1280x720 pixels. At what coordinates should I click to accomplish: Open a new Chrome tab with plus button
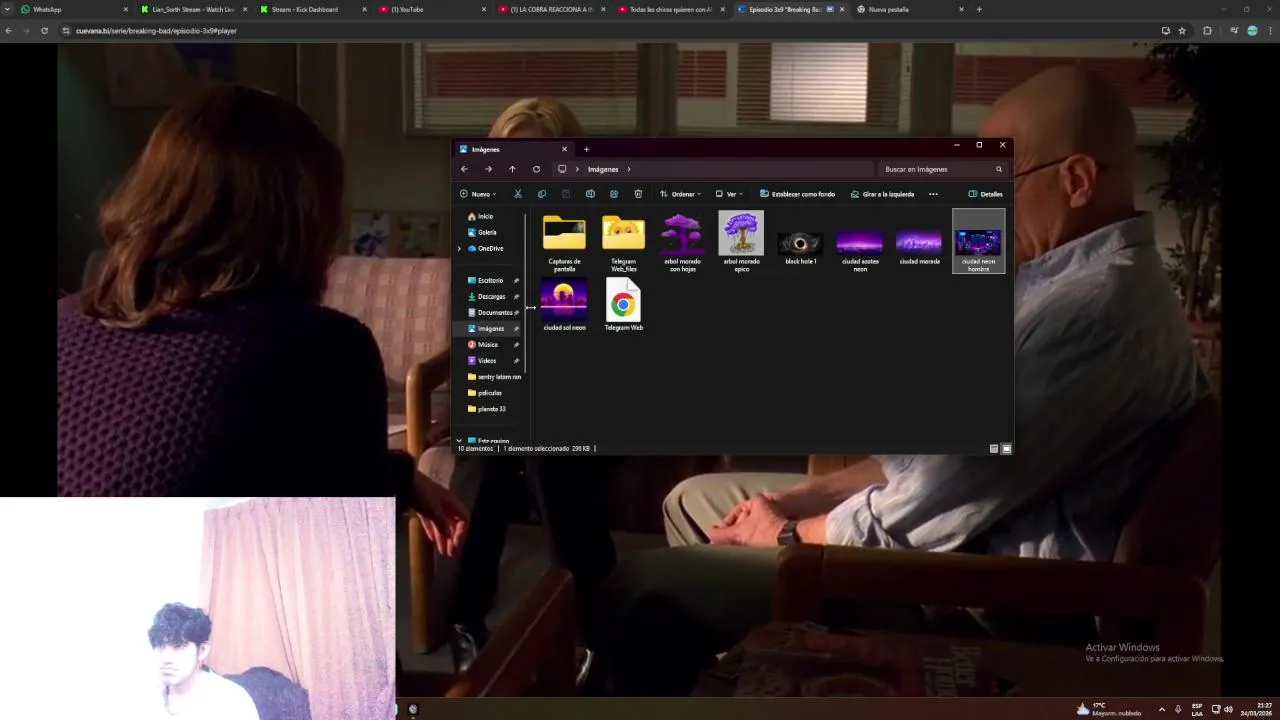(x=979, y=9)
